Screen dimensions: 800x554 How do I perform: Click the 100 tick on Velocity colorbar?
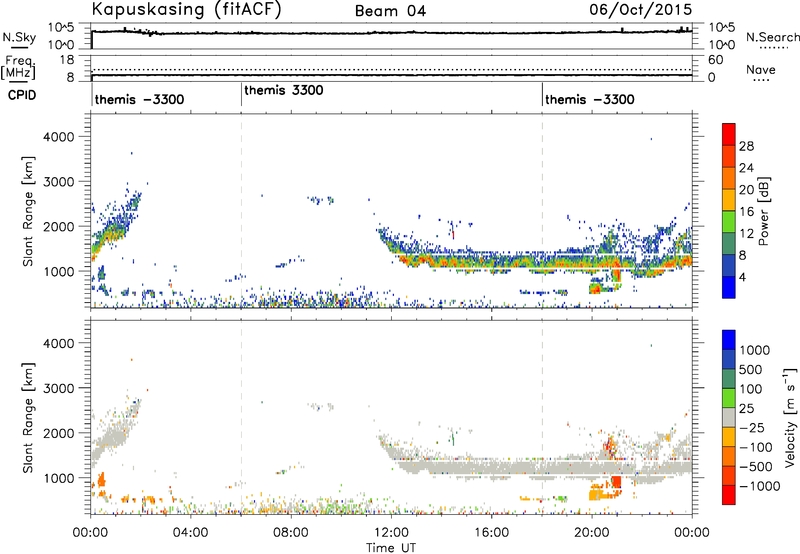pyautogui.click(x=750, y=389)
